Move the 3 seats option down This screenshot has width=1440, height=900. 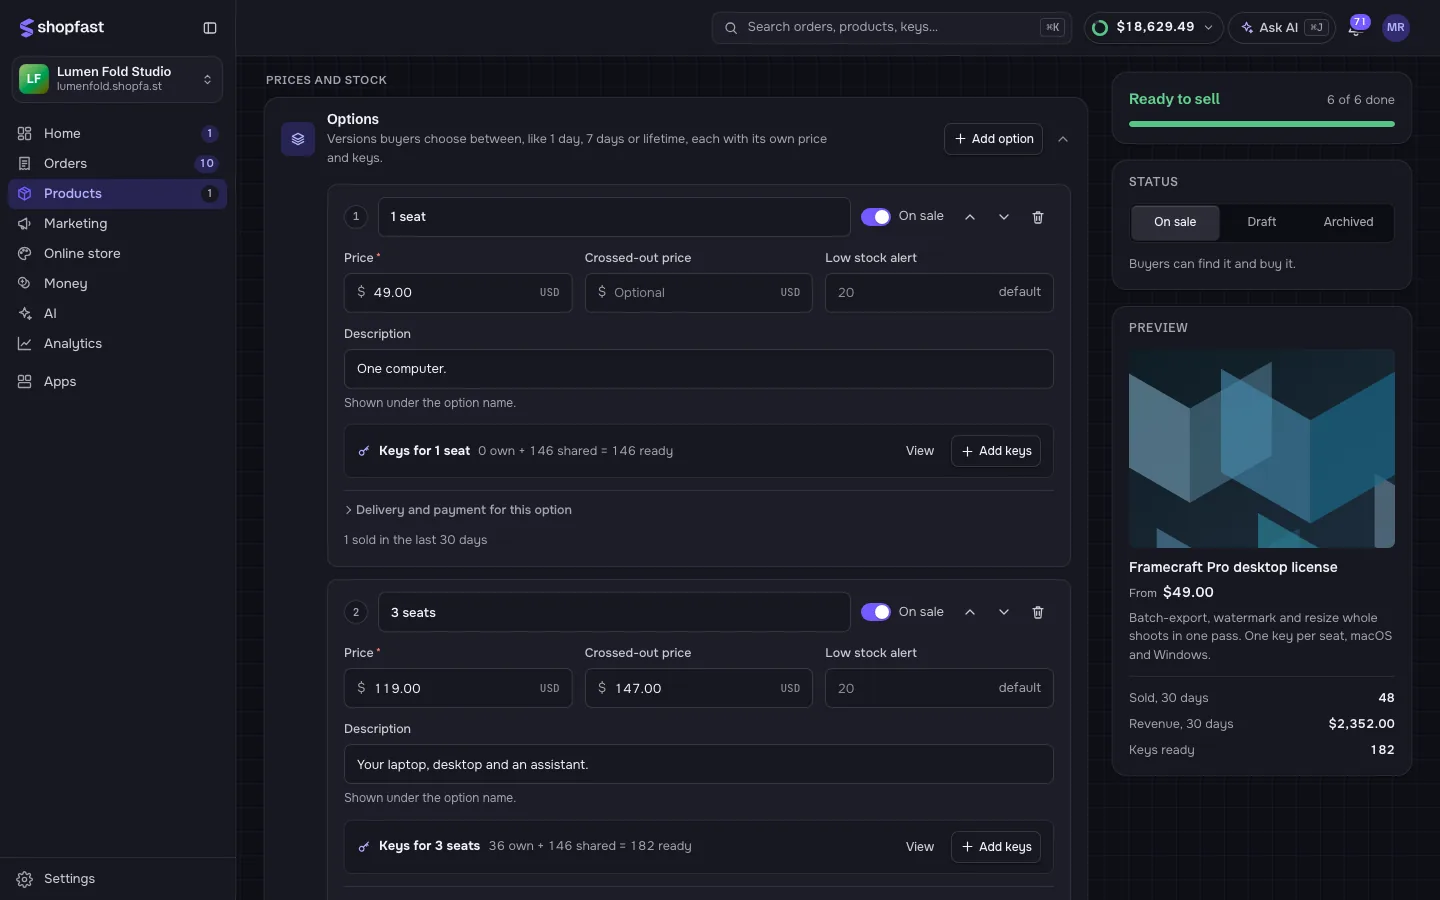[x=1004, y=612]
